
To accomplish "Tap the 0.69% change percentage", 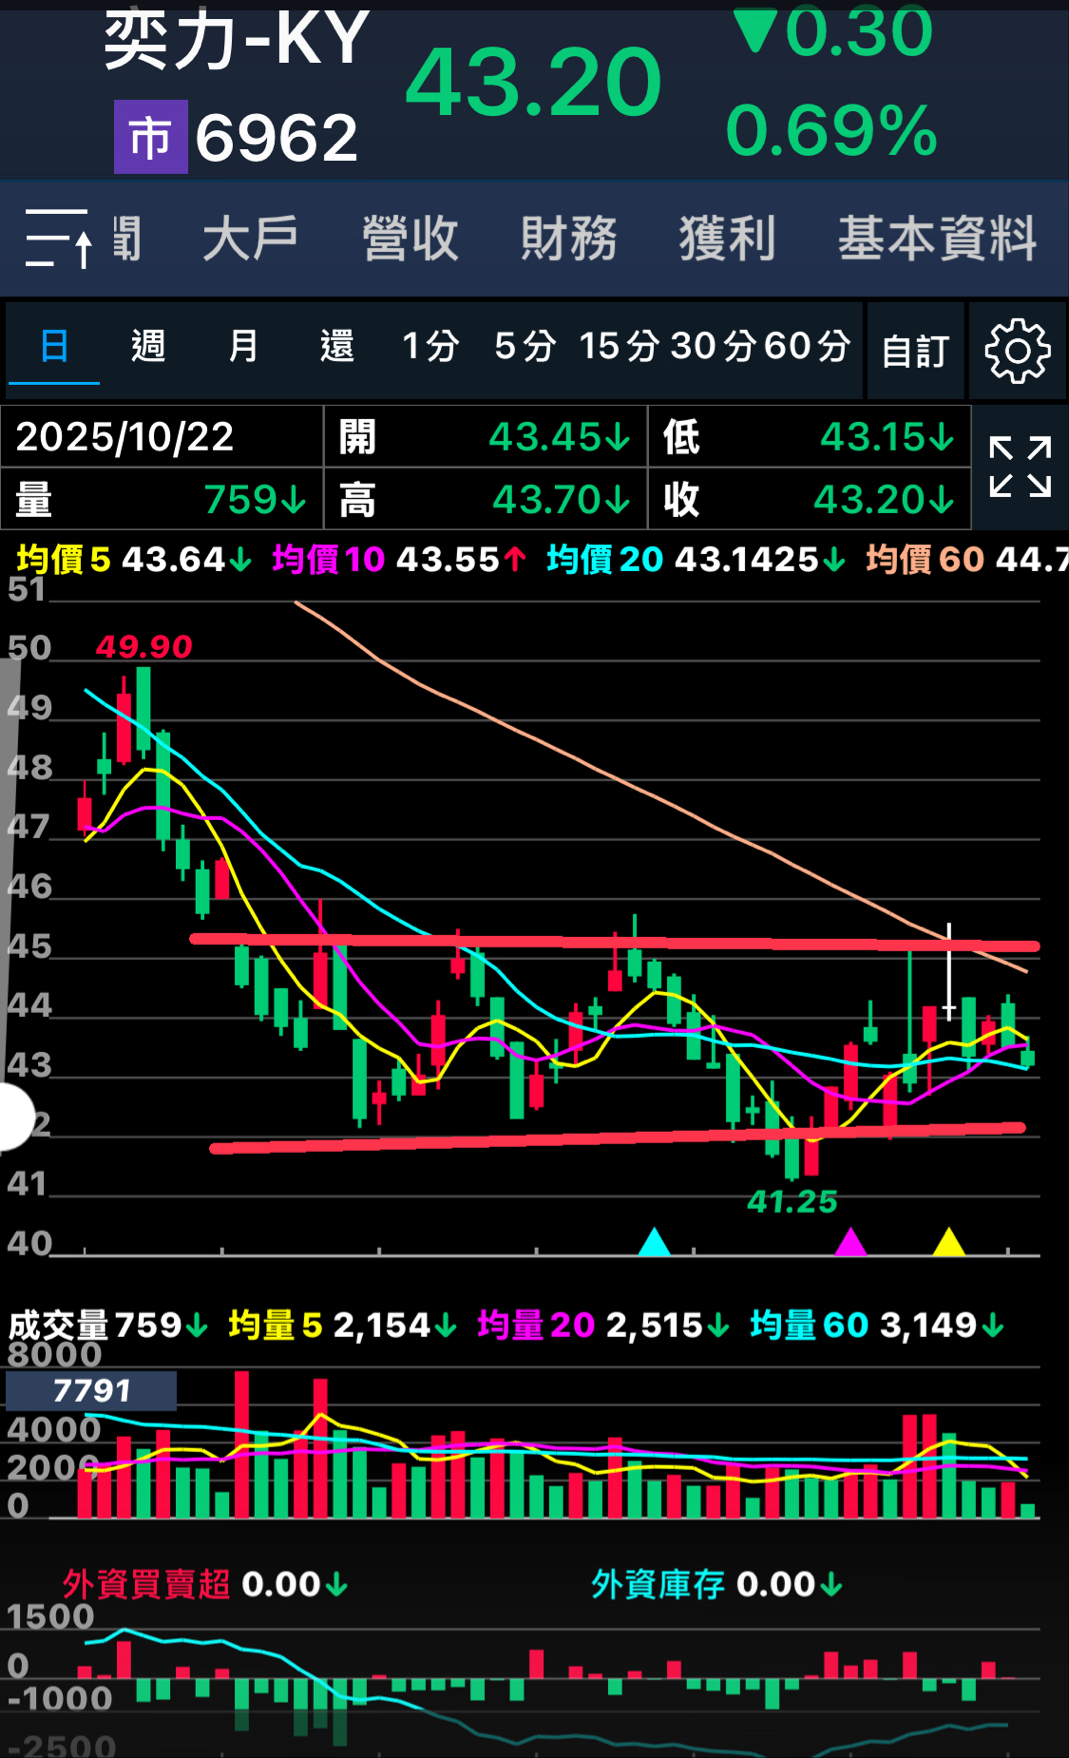I will tap(832, 130).
